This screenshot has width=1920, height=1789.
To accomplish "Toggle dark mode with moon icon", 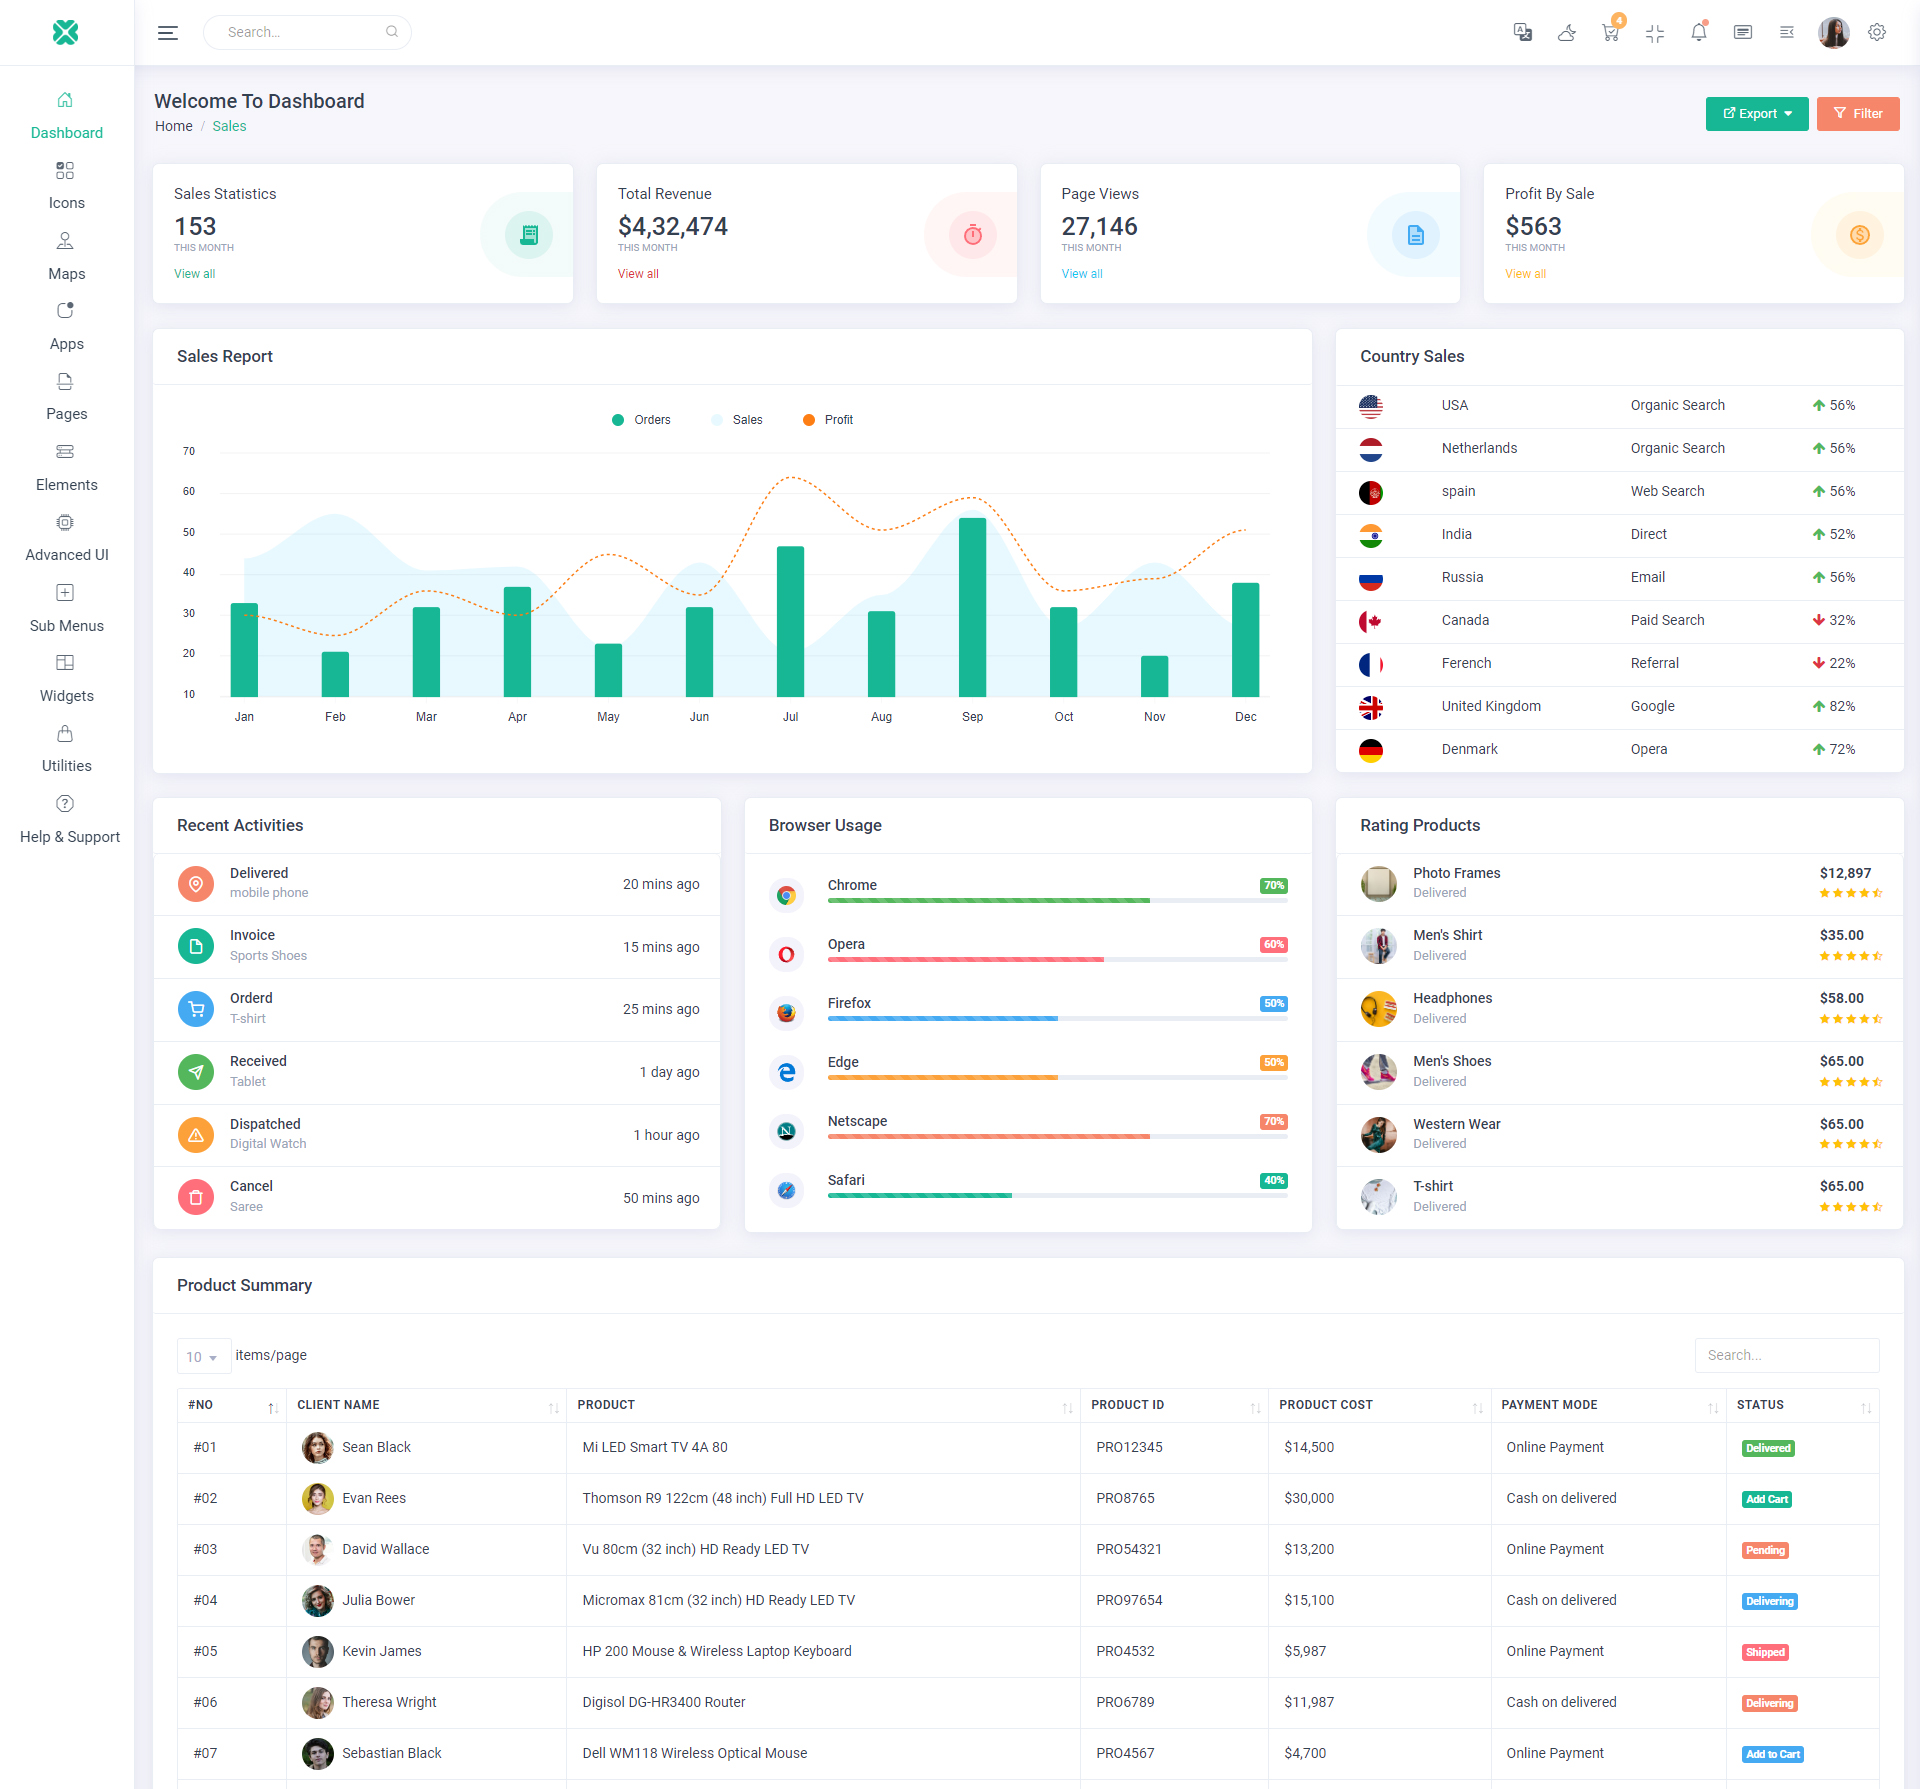I will pyautogui.click(x=1567, y=32).
